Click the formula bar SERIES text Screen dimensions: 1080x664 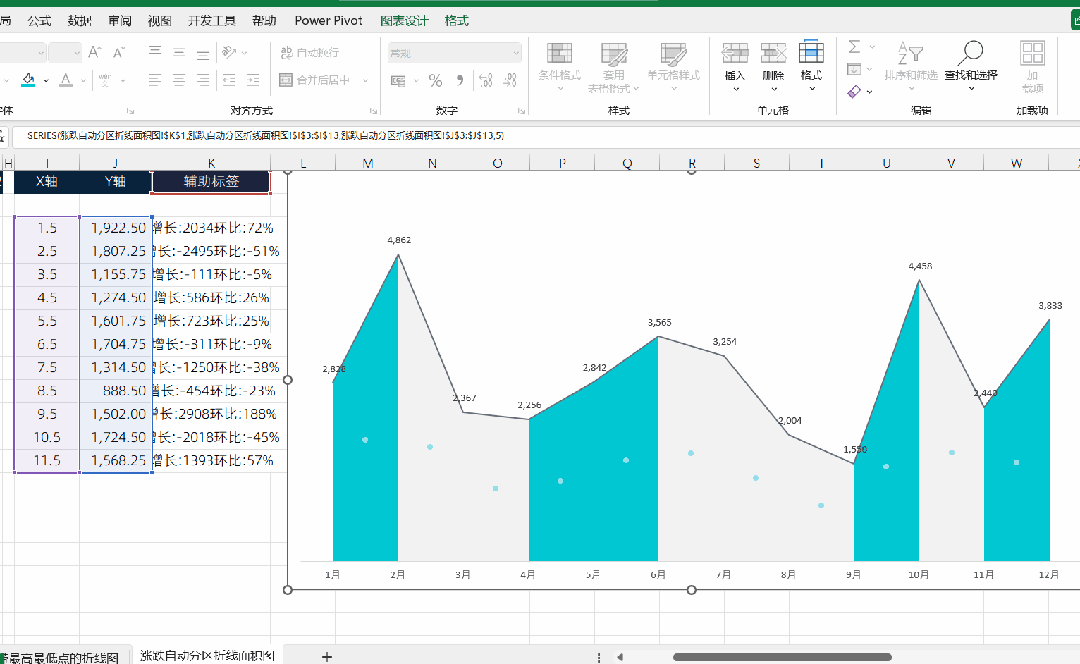265,136
